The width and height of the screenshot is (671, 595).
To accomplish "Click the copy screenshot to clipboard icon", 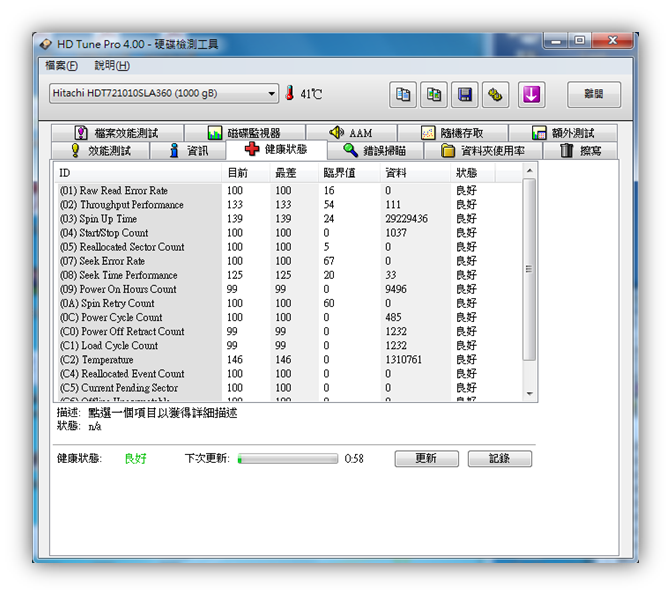I will tap(433, 94).
